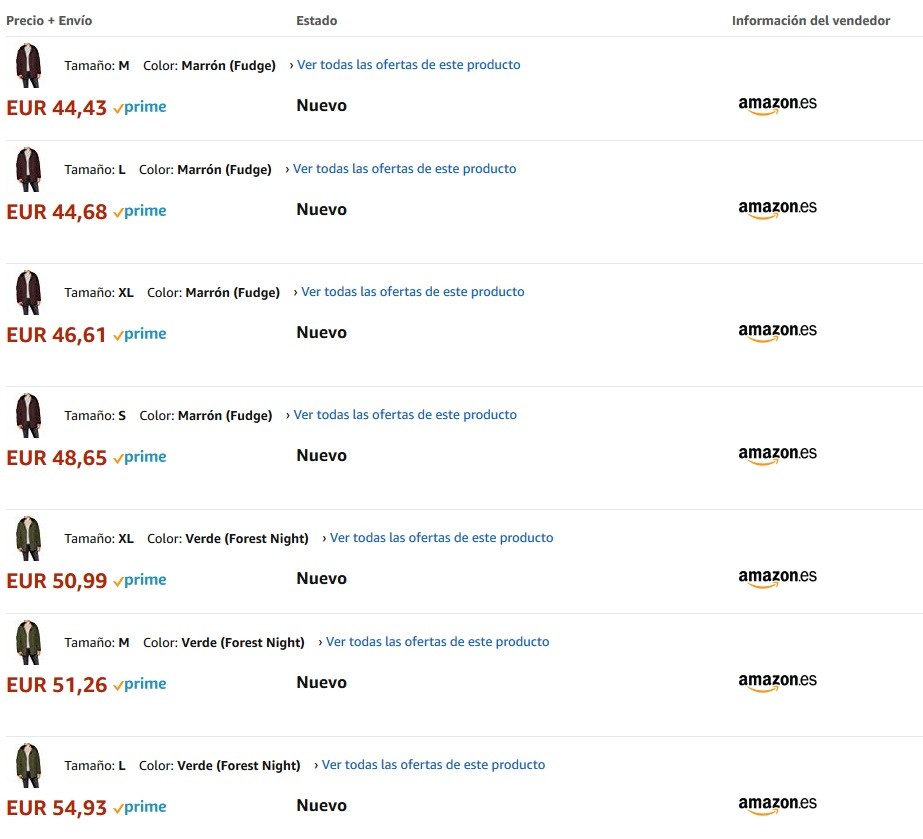Click the brown jacket thumbnail for size S
Viewport: 923px width, 839px height.
(28, 415)
